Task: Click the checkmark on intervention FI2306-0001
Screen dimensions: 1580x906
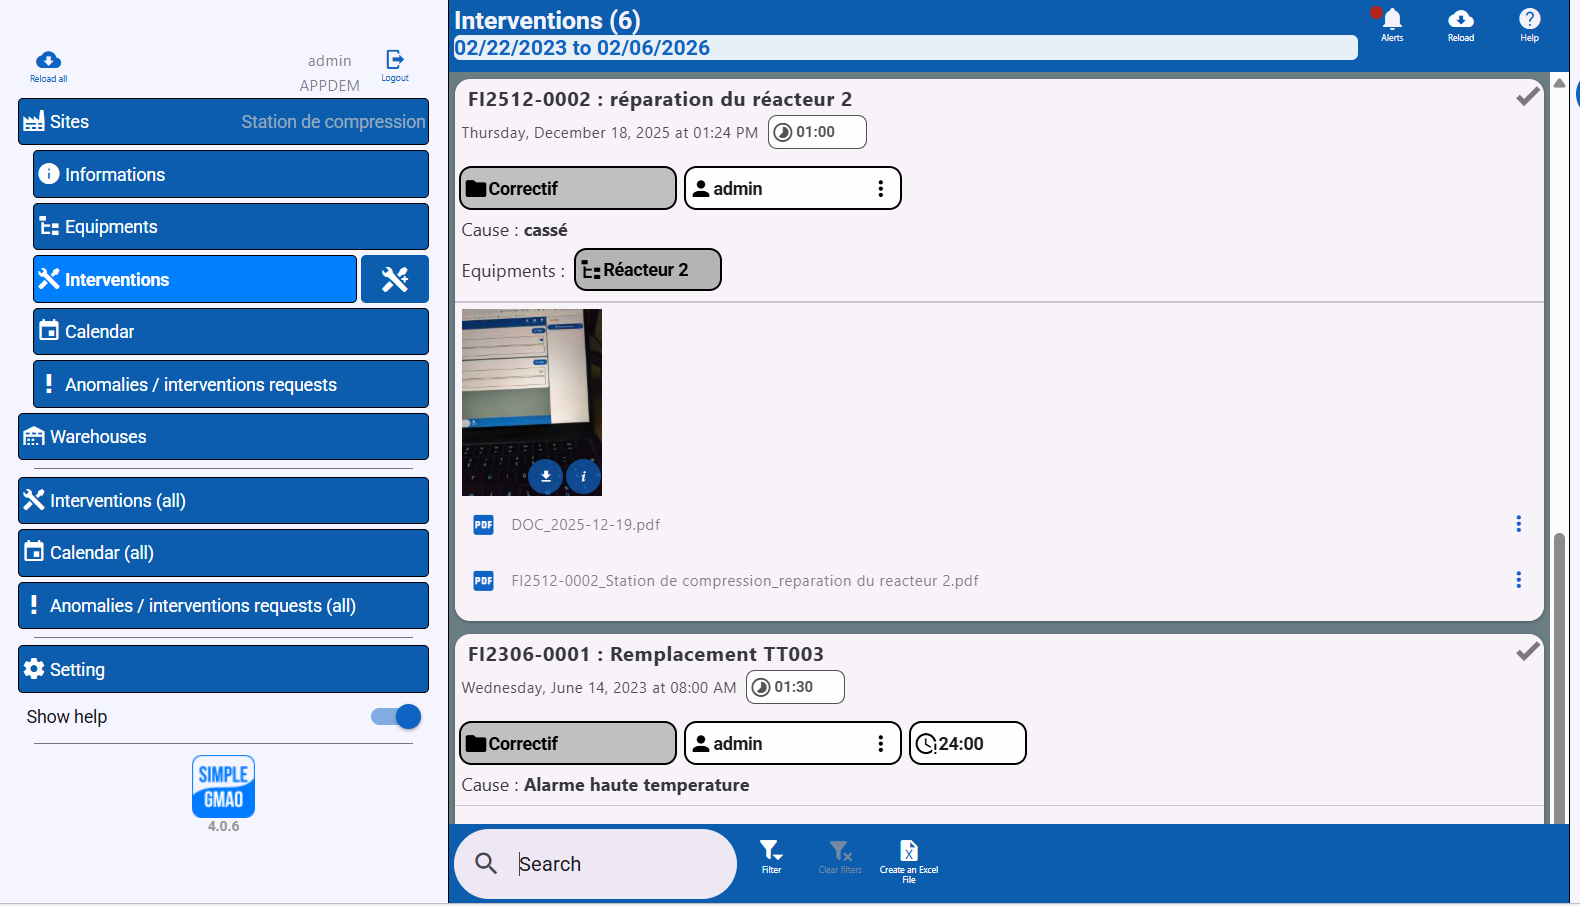Action: [x=1528, y=651]
